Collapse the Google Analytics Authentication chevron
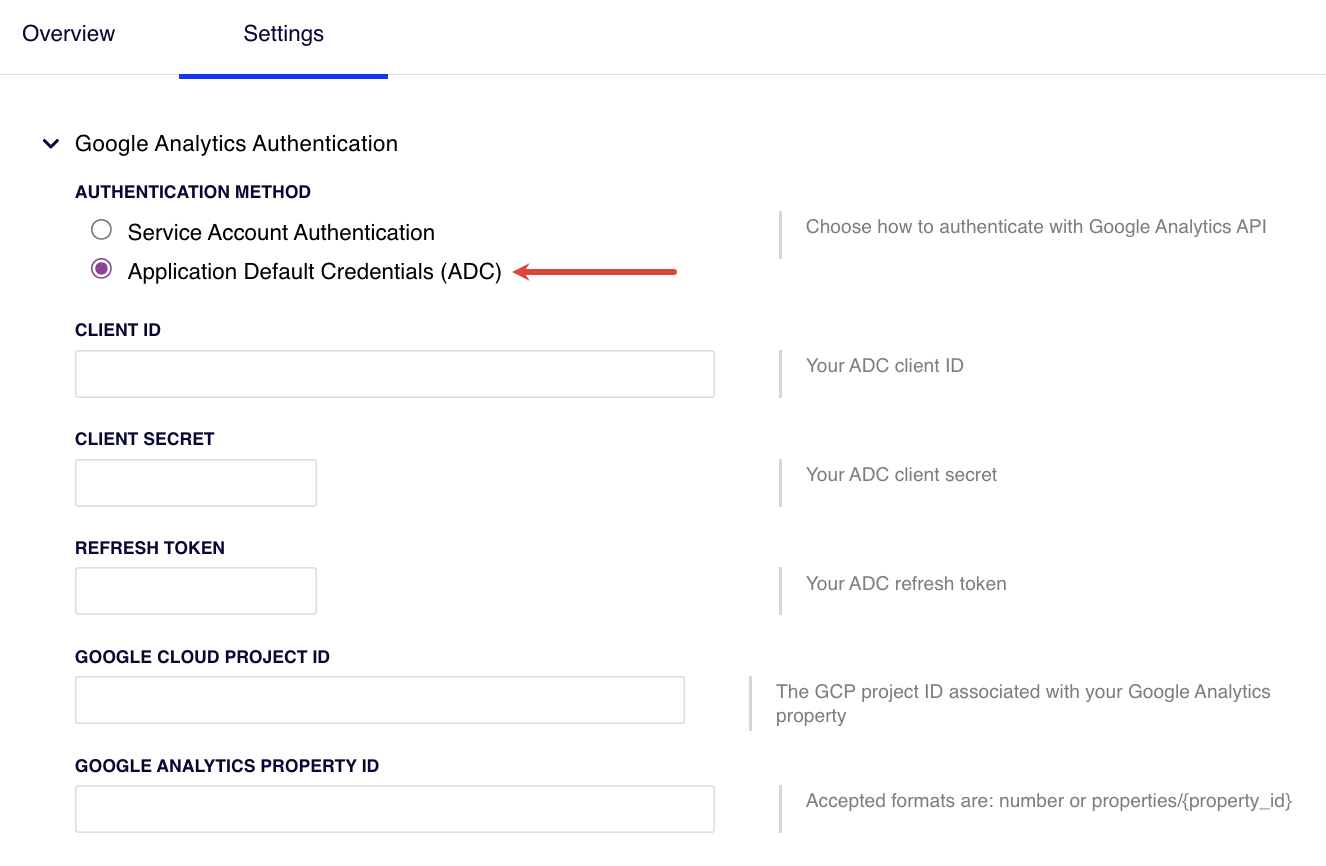Screen dimensions: 1326x866 tap(50, 144)
